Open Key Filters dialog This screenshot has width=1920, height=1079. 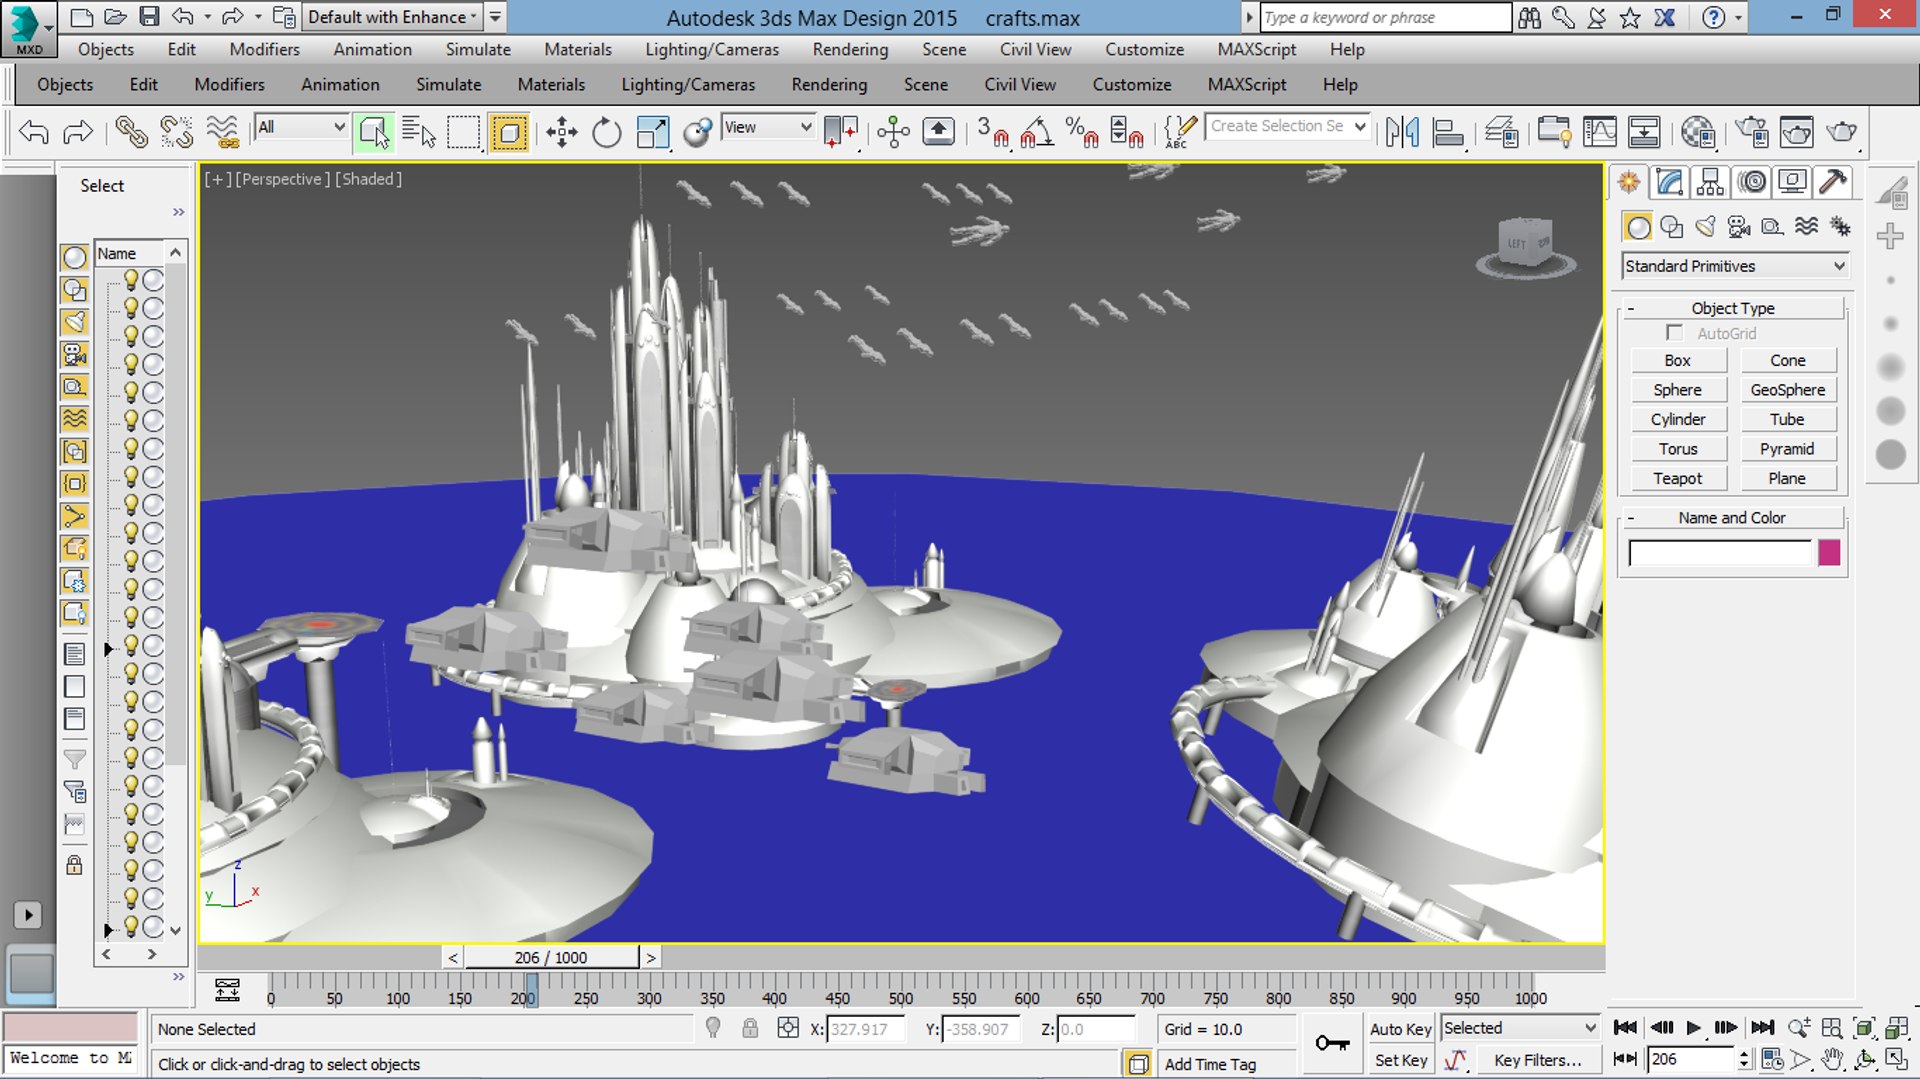coord(1538,1060)
